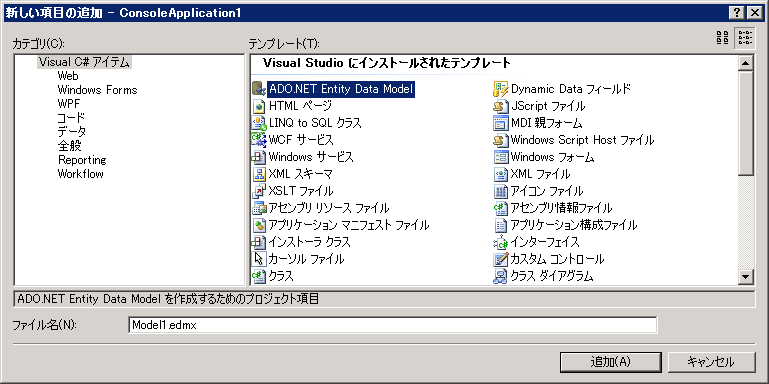Choose the アプリケーション構成ファイル icon

click(x=500, y=225)
